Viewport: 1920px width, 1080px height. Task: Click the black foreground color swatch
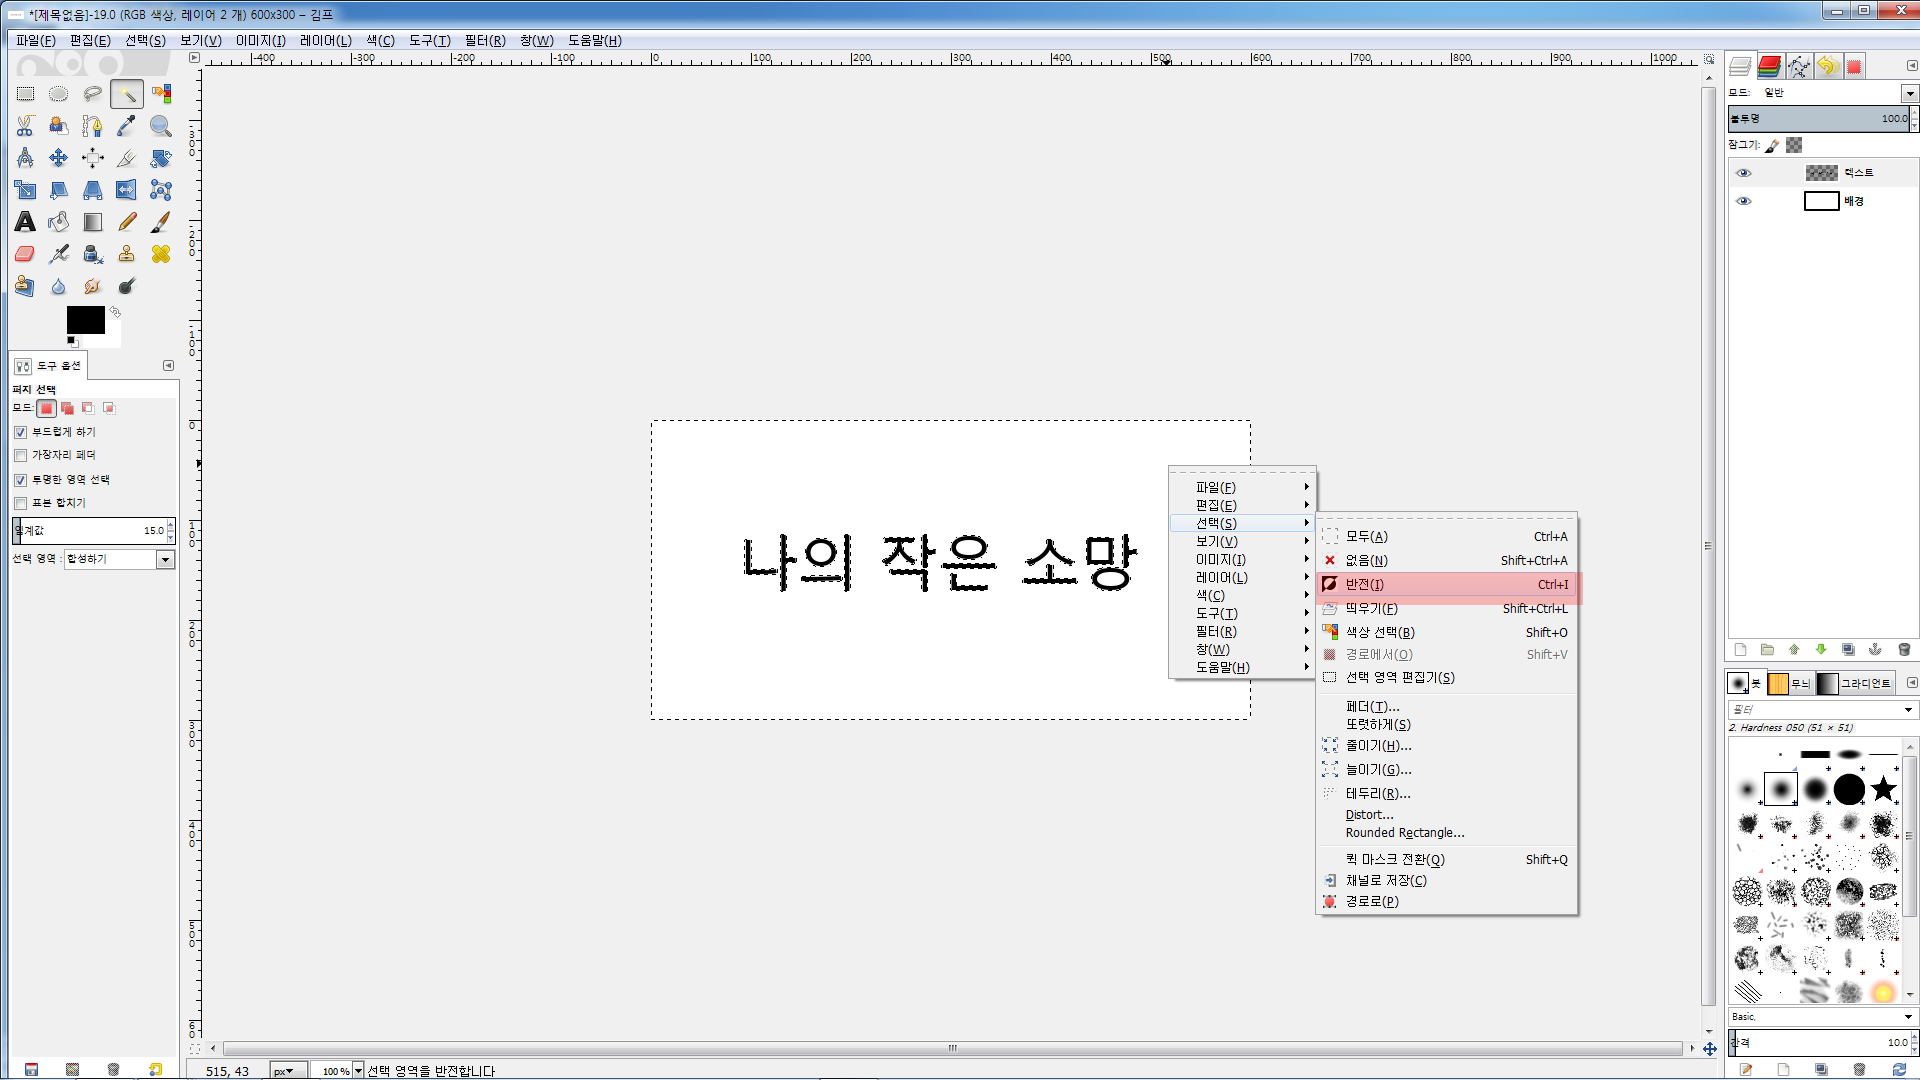pos(84,319)
